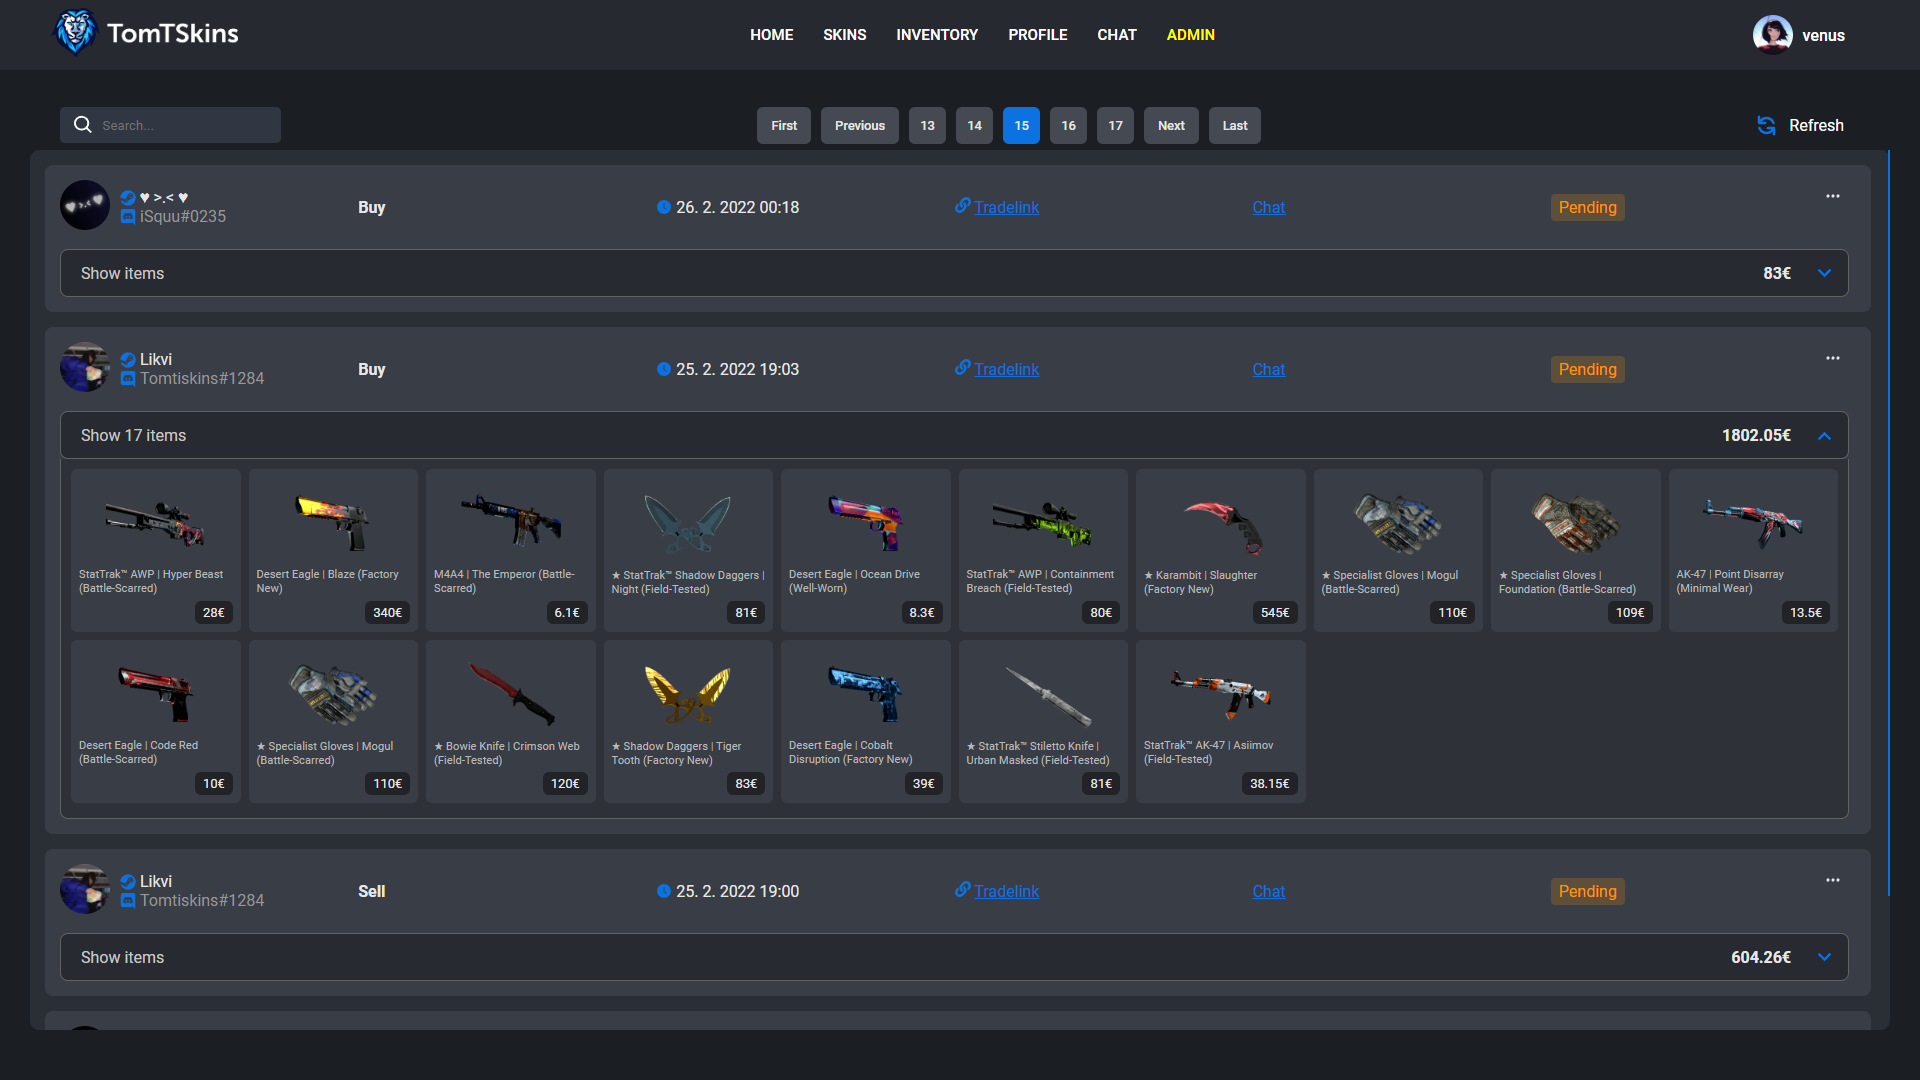Select Desert Eagle Ocean Drive item
1920x1080 pixels.
tap(866, 550)
